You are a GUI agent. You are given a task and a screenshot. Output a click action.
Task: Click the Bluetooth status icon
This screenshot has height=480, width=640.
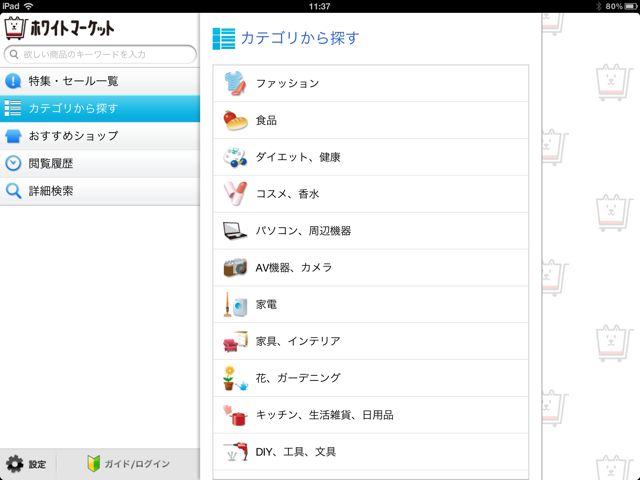[599, 6]
